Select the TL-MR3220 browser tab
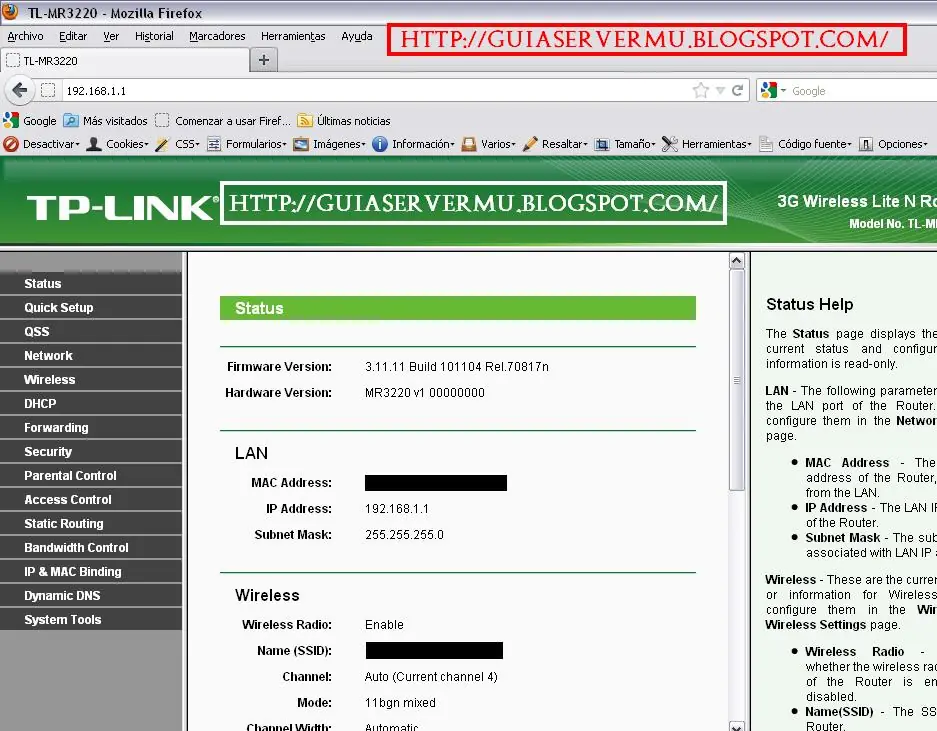The image size is (937, 731). click(124, 60)
